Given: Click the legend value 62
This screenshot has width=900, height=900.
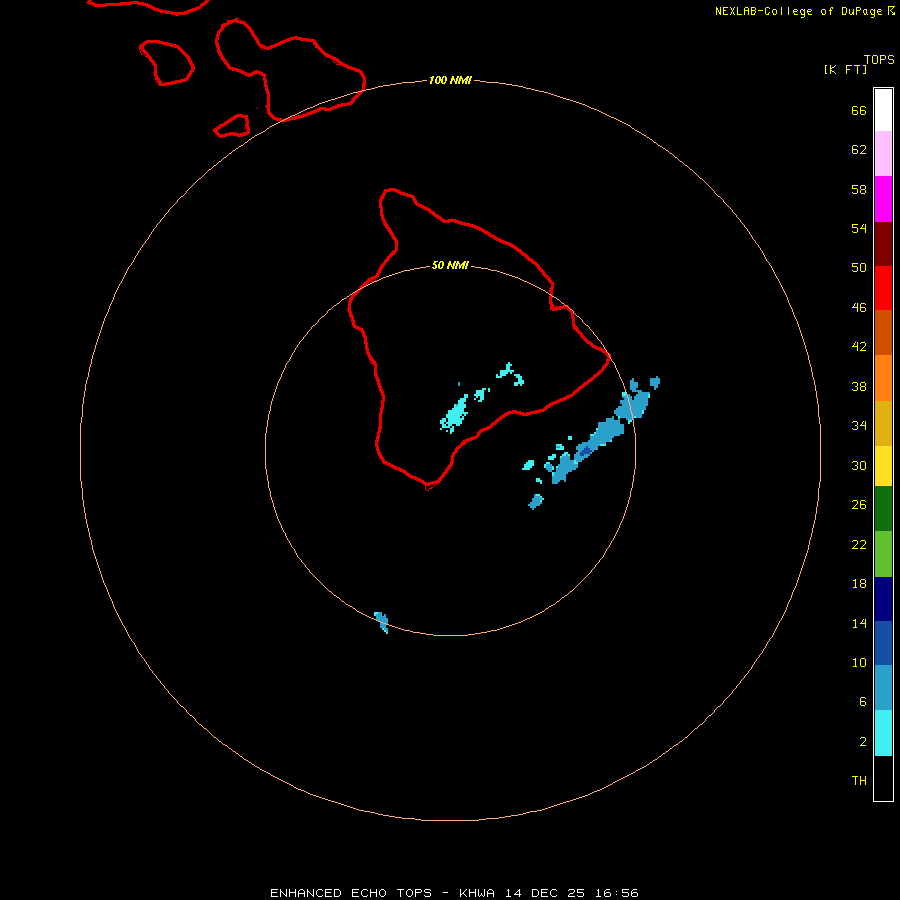Looking at the screenshot, I should pos(859,150).
